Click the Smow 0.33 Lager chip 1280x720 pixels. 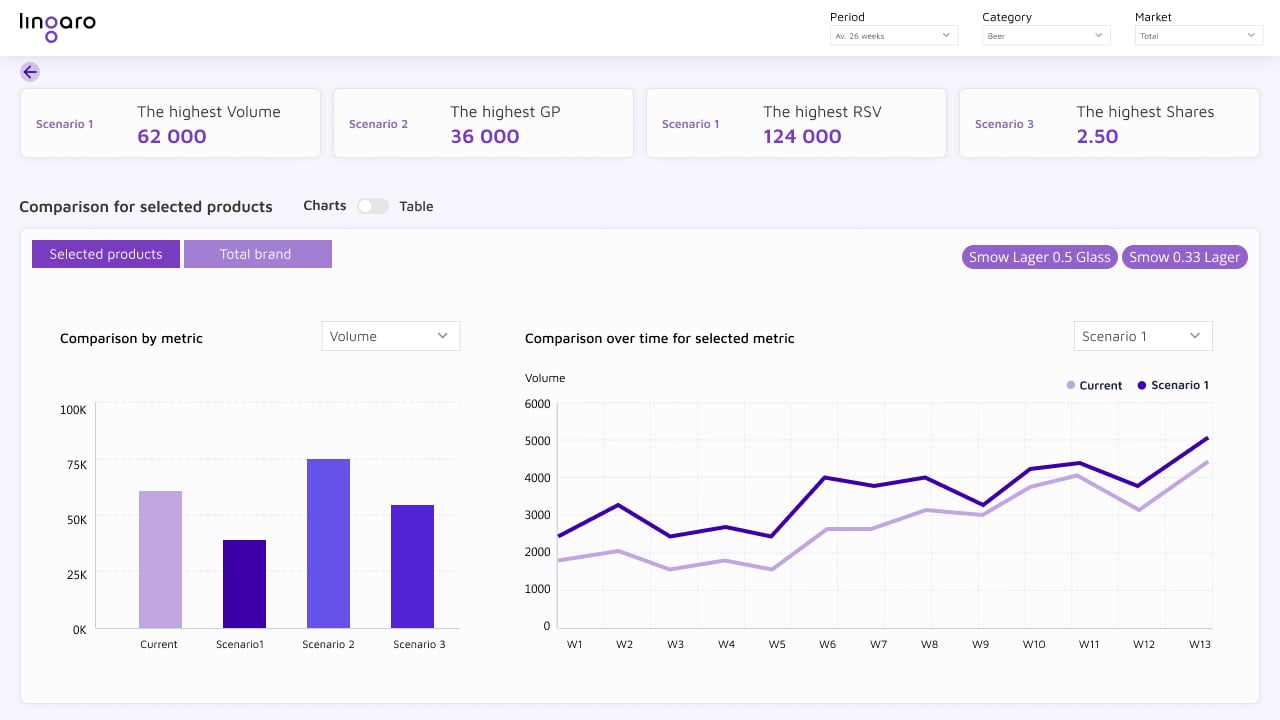click(1184, 257)
